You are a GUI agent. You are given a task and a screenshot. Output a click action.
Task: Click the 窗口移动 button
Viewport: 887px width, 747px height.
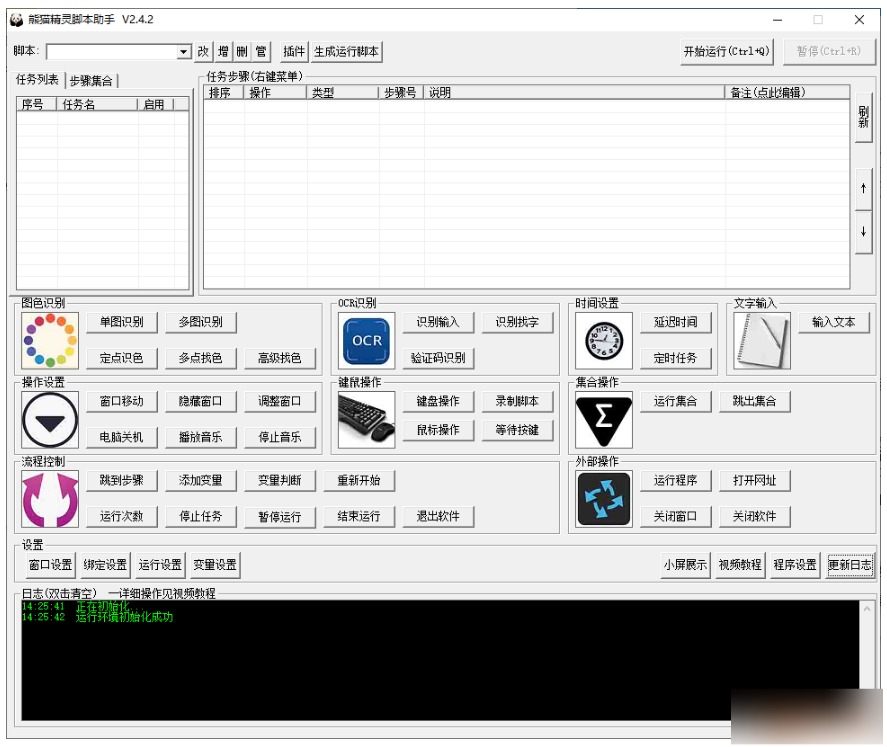click(122, 401)
